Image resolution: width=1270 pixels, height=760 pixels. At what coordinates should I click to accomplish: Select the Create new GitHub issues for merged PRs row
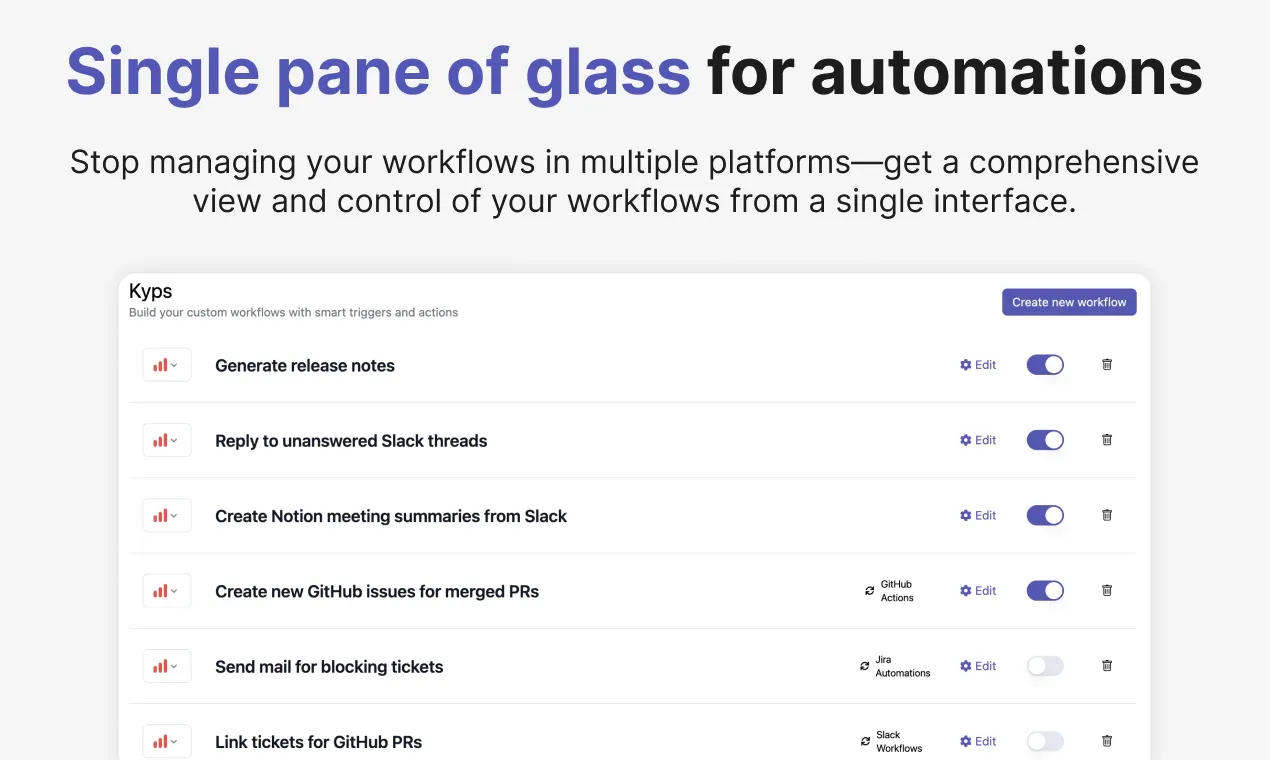point(633,591)
